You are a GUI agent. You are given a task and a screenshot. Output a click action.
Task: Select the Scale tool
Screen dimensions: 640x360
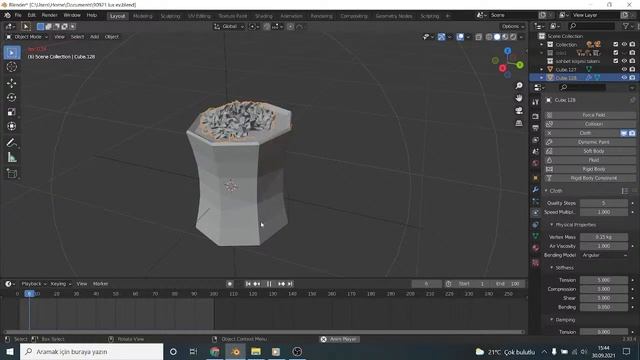click(12, 112)
